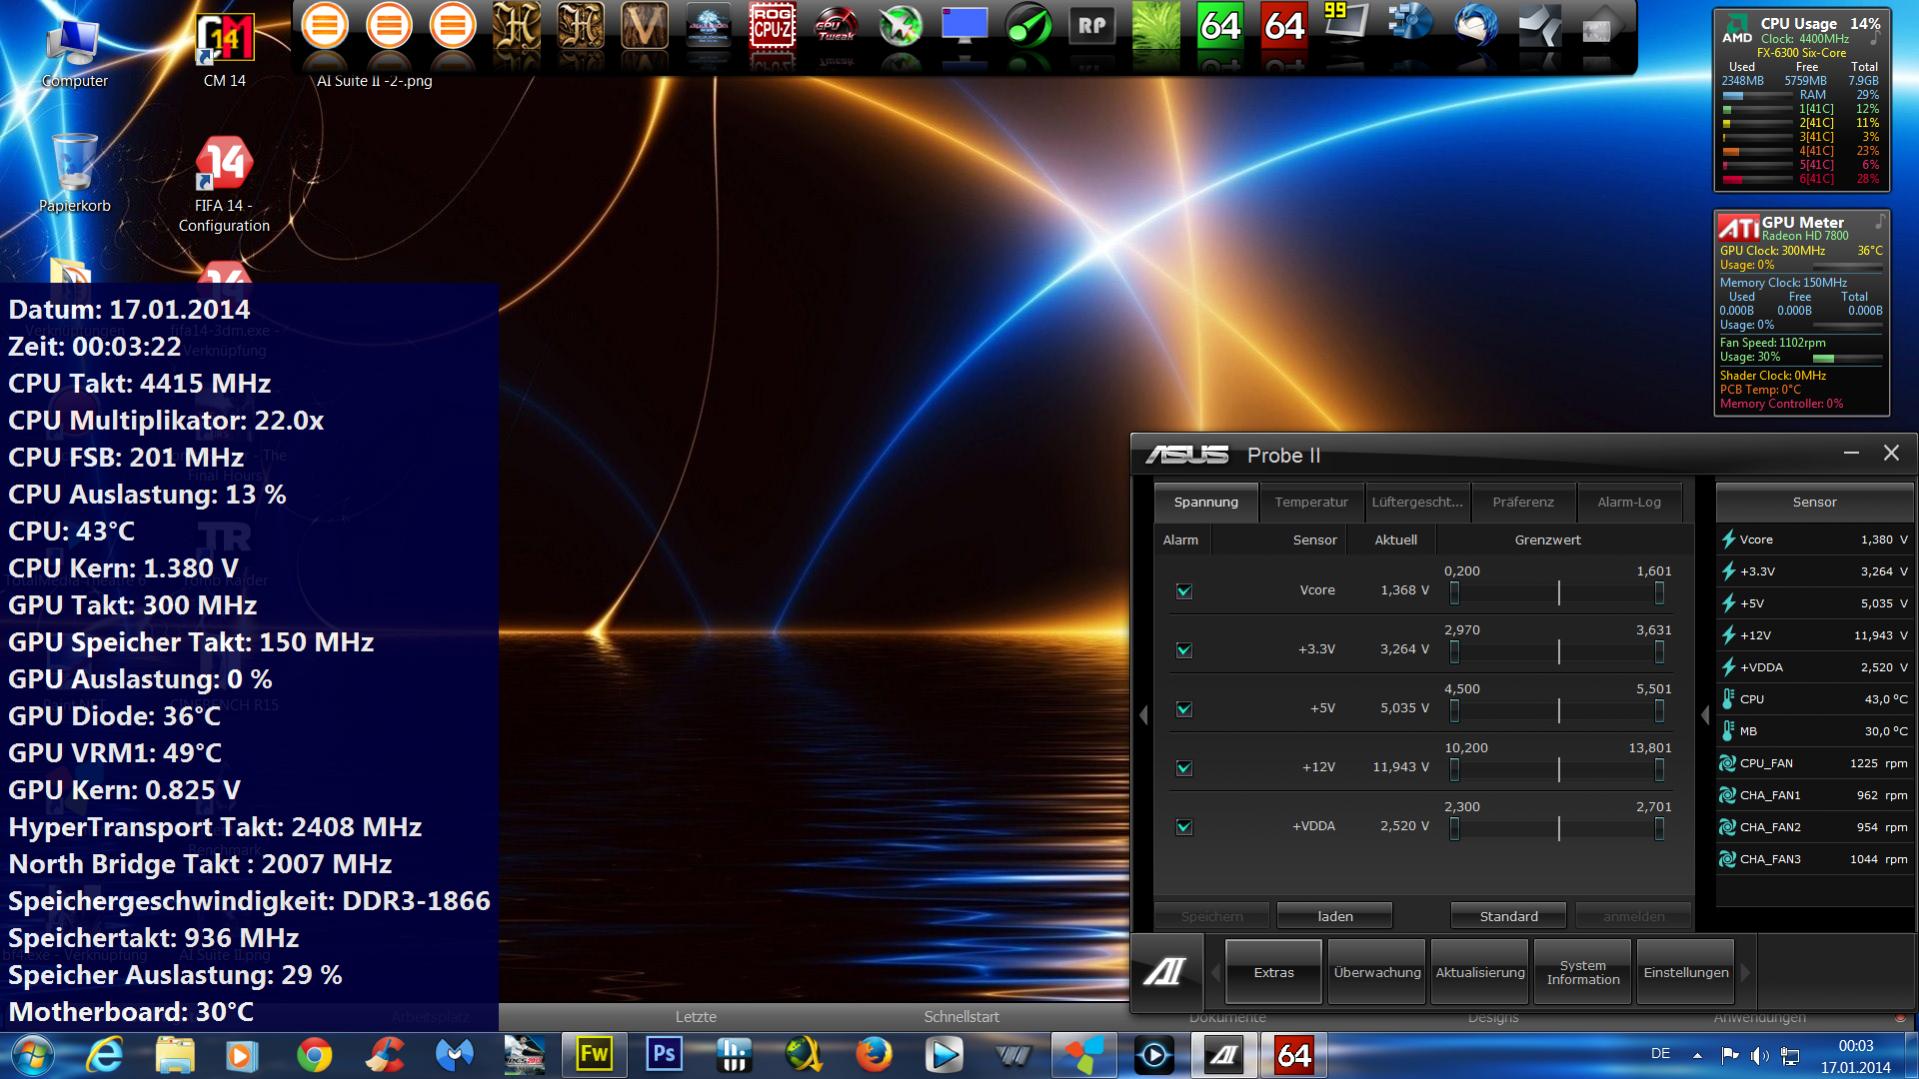This screenshot has width=1919, height=1079.
Task: Adjust the Vcore threshold slider
Action: [x=1557, y=593]
